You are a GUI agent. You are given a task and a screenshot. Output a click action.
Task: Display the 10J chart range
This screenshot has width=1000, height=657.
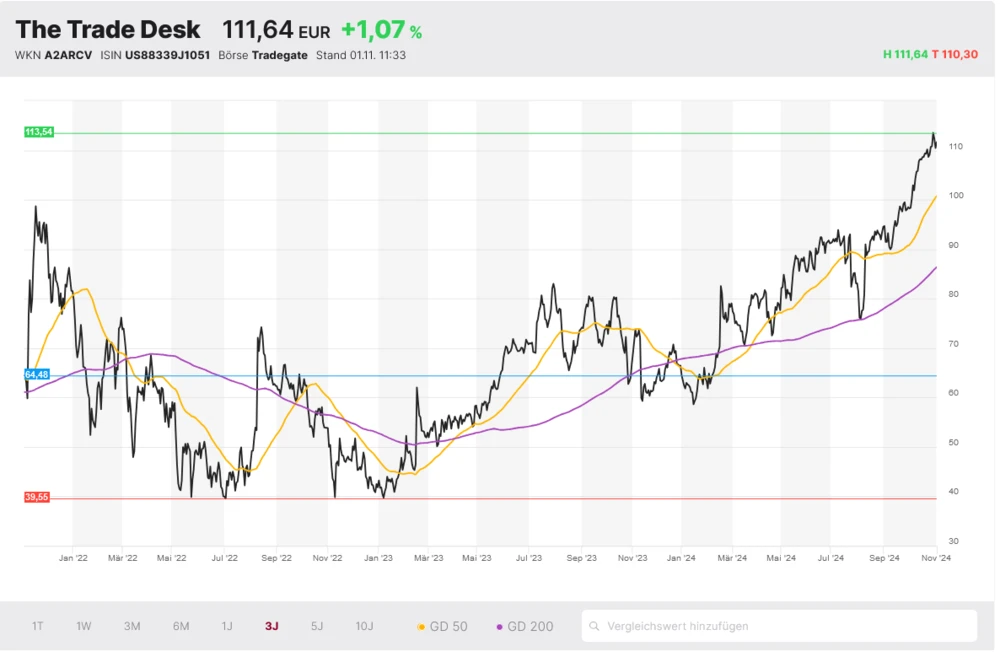[x=364, y=627]
